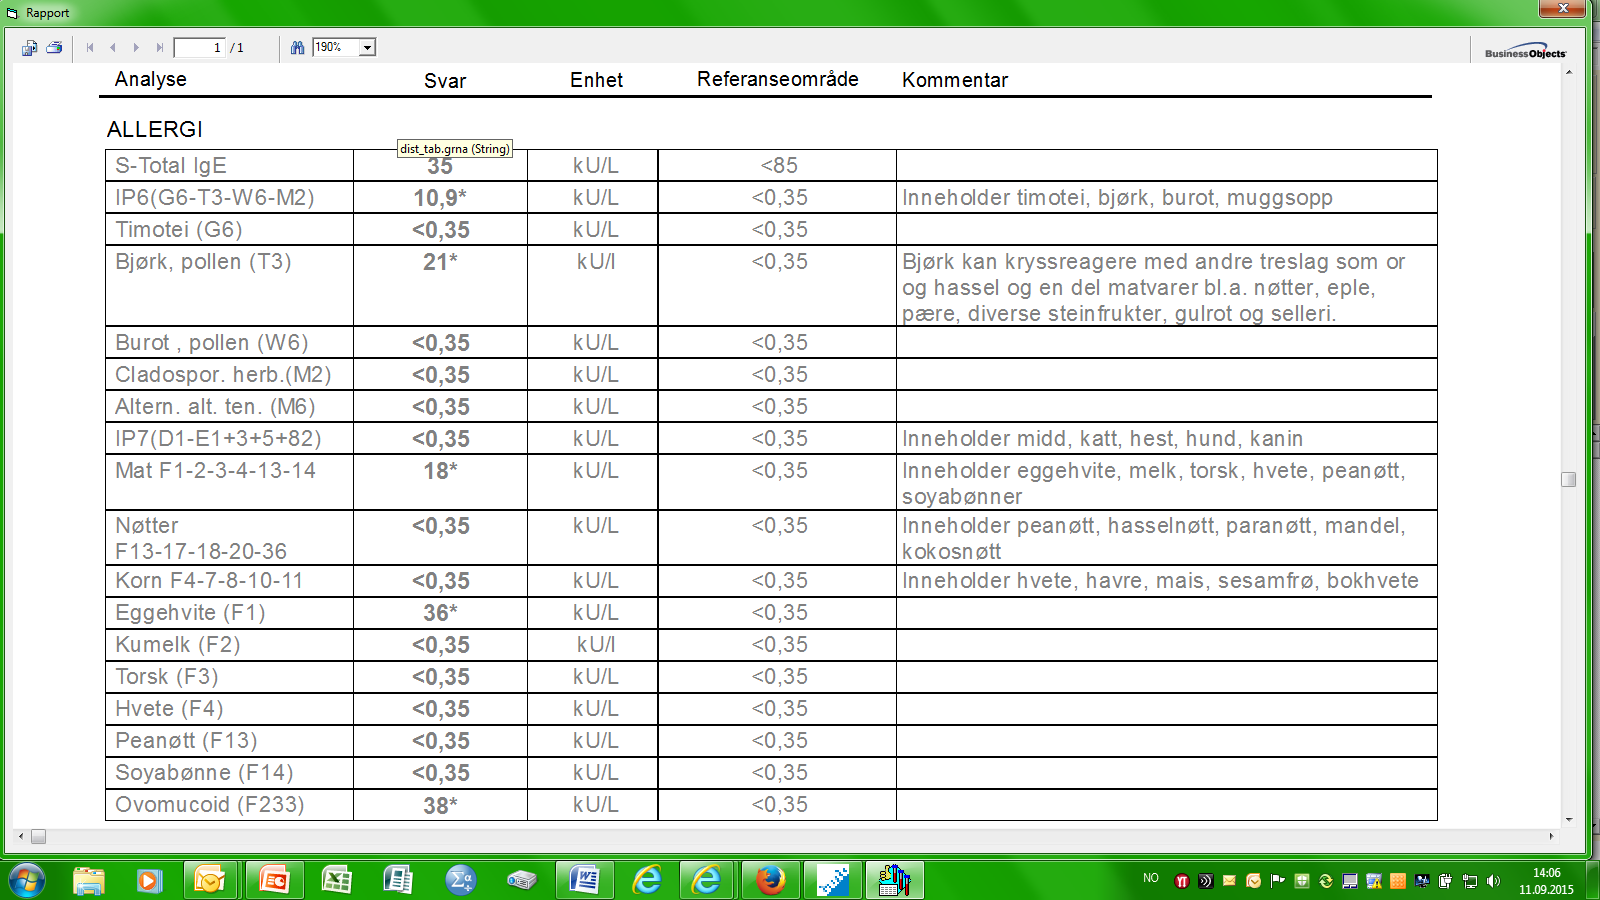Click the 21* result value

[x=440, y=262]
